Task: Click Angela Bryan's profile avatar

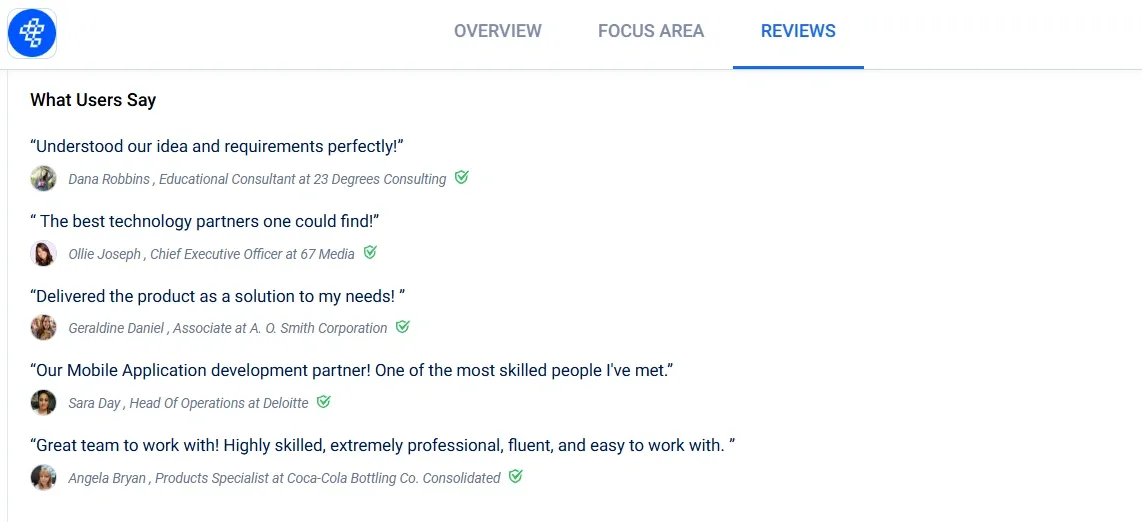Action: click(44, 478)
